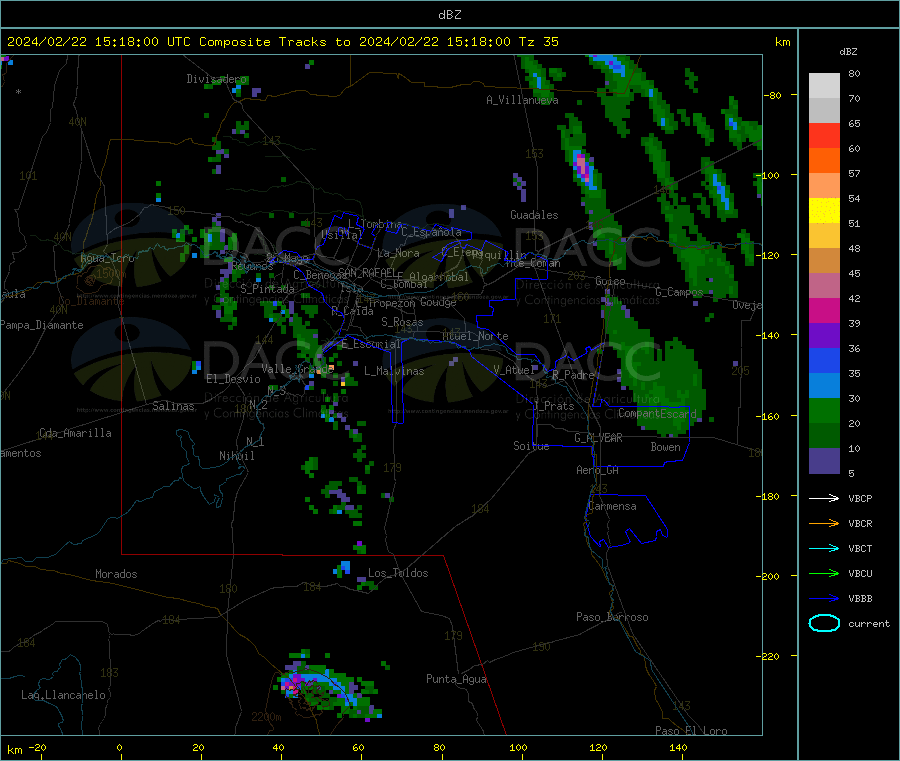Click the 'Tz 35' text in header
Image resolution: width=900 pixels, height=761 pixels.
coord(538,42)
